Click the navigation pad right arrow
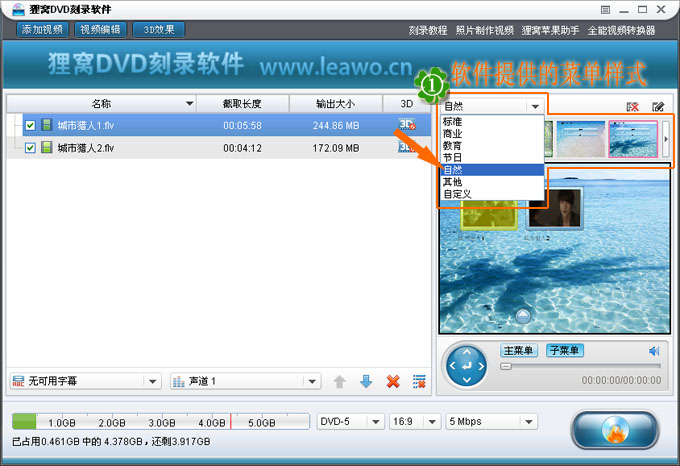 click(x=481, y=366)
